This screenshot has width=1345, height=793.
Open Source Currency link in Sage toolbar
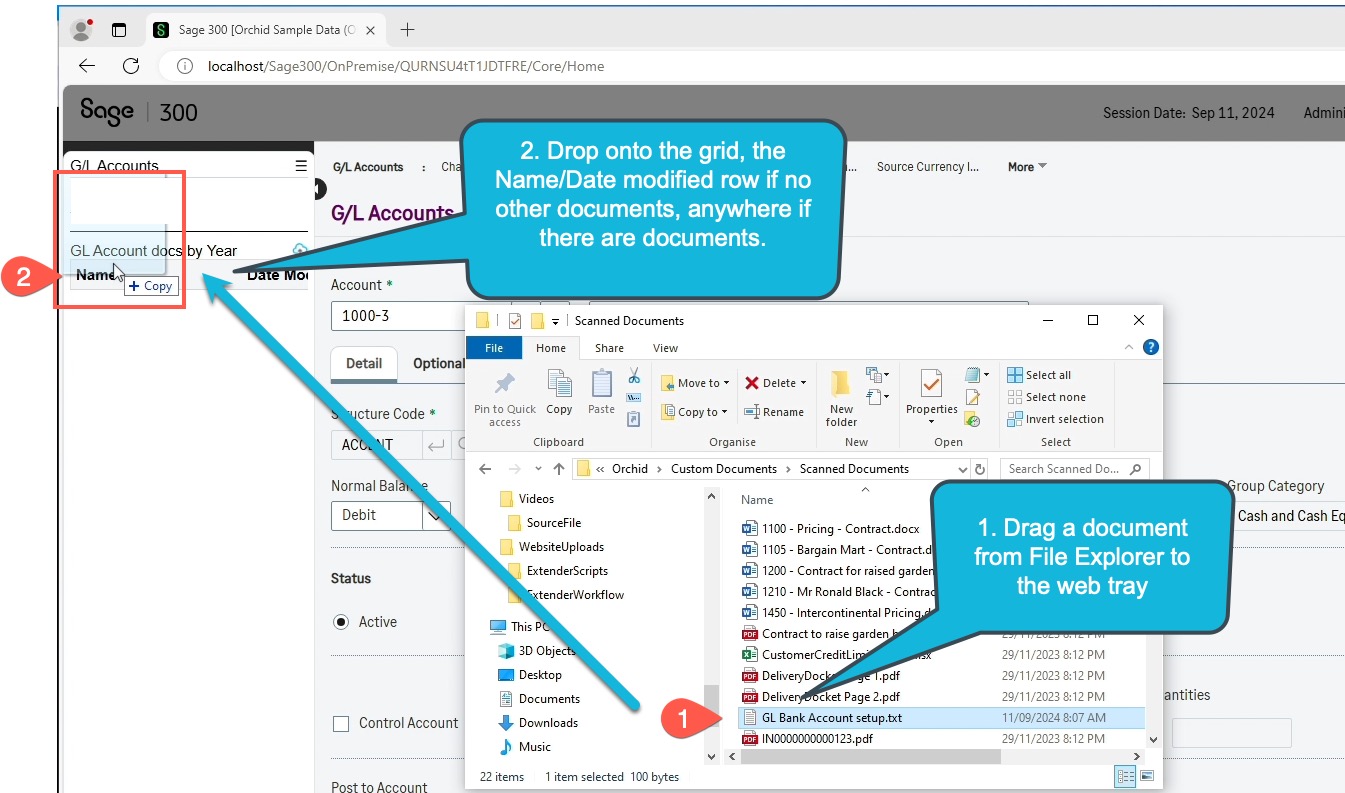tap(927, 167)
